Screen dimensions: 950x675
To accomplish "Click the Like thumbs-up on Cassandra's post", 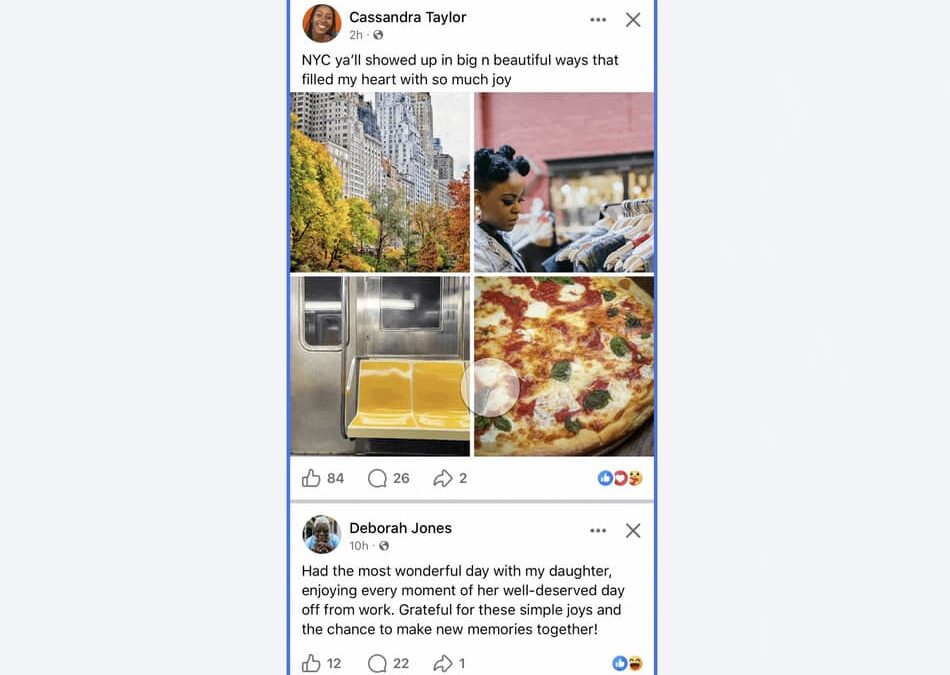I will (x=311, y=478).
